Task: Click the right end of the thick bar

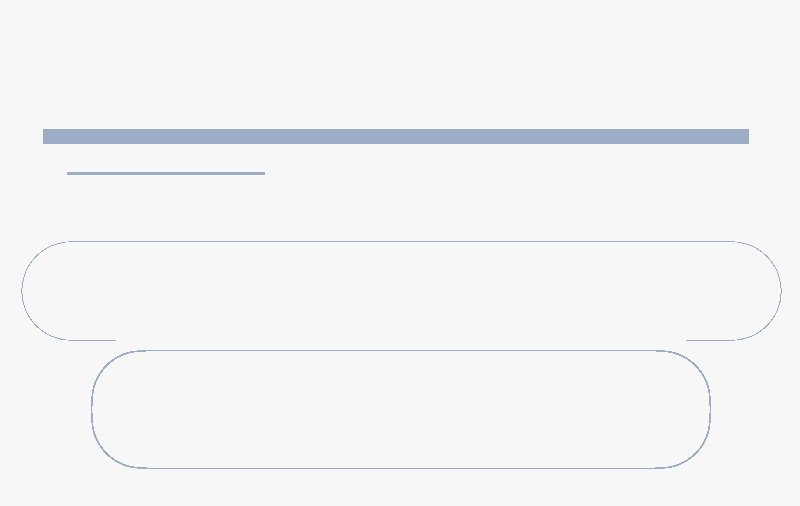Action: click(x=744, y=136)
